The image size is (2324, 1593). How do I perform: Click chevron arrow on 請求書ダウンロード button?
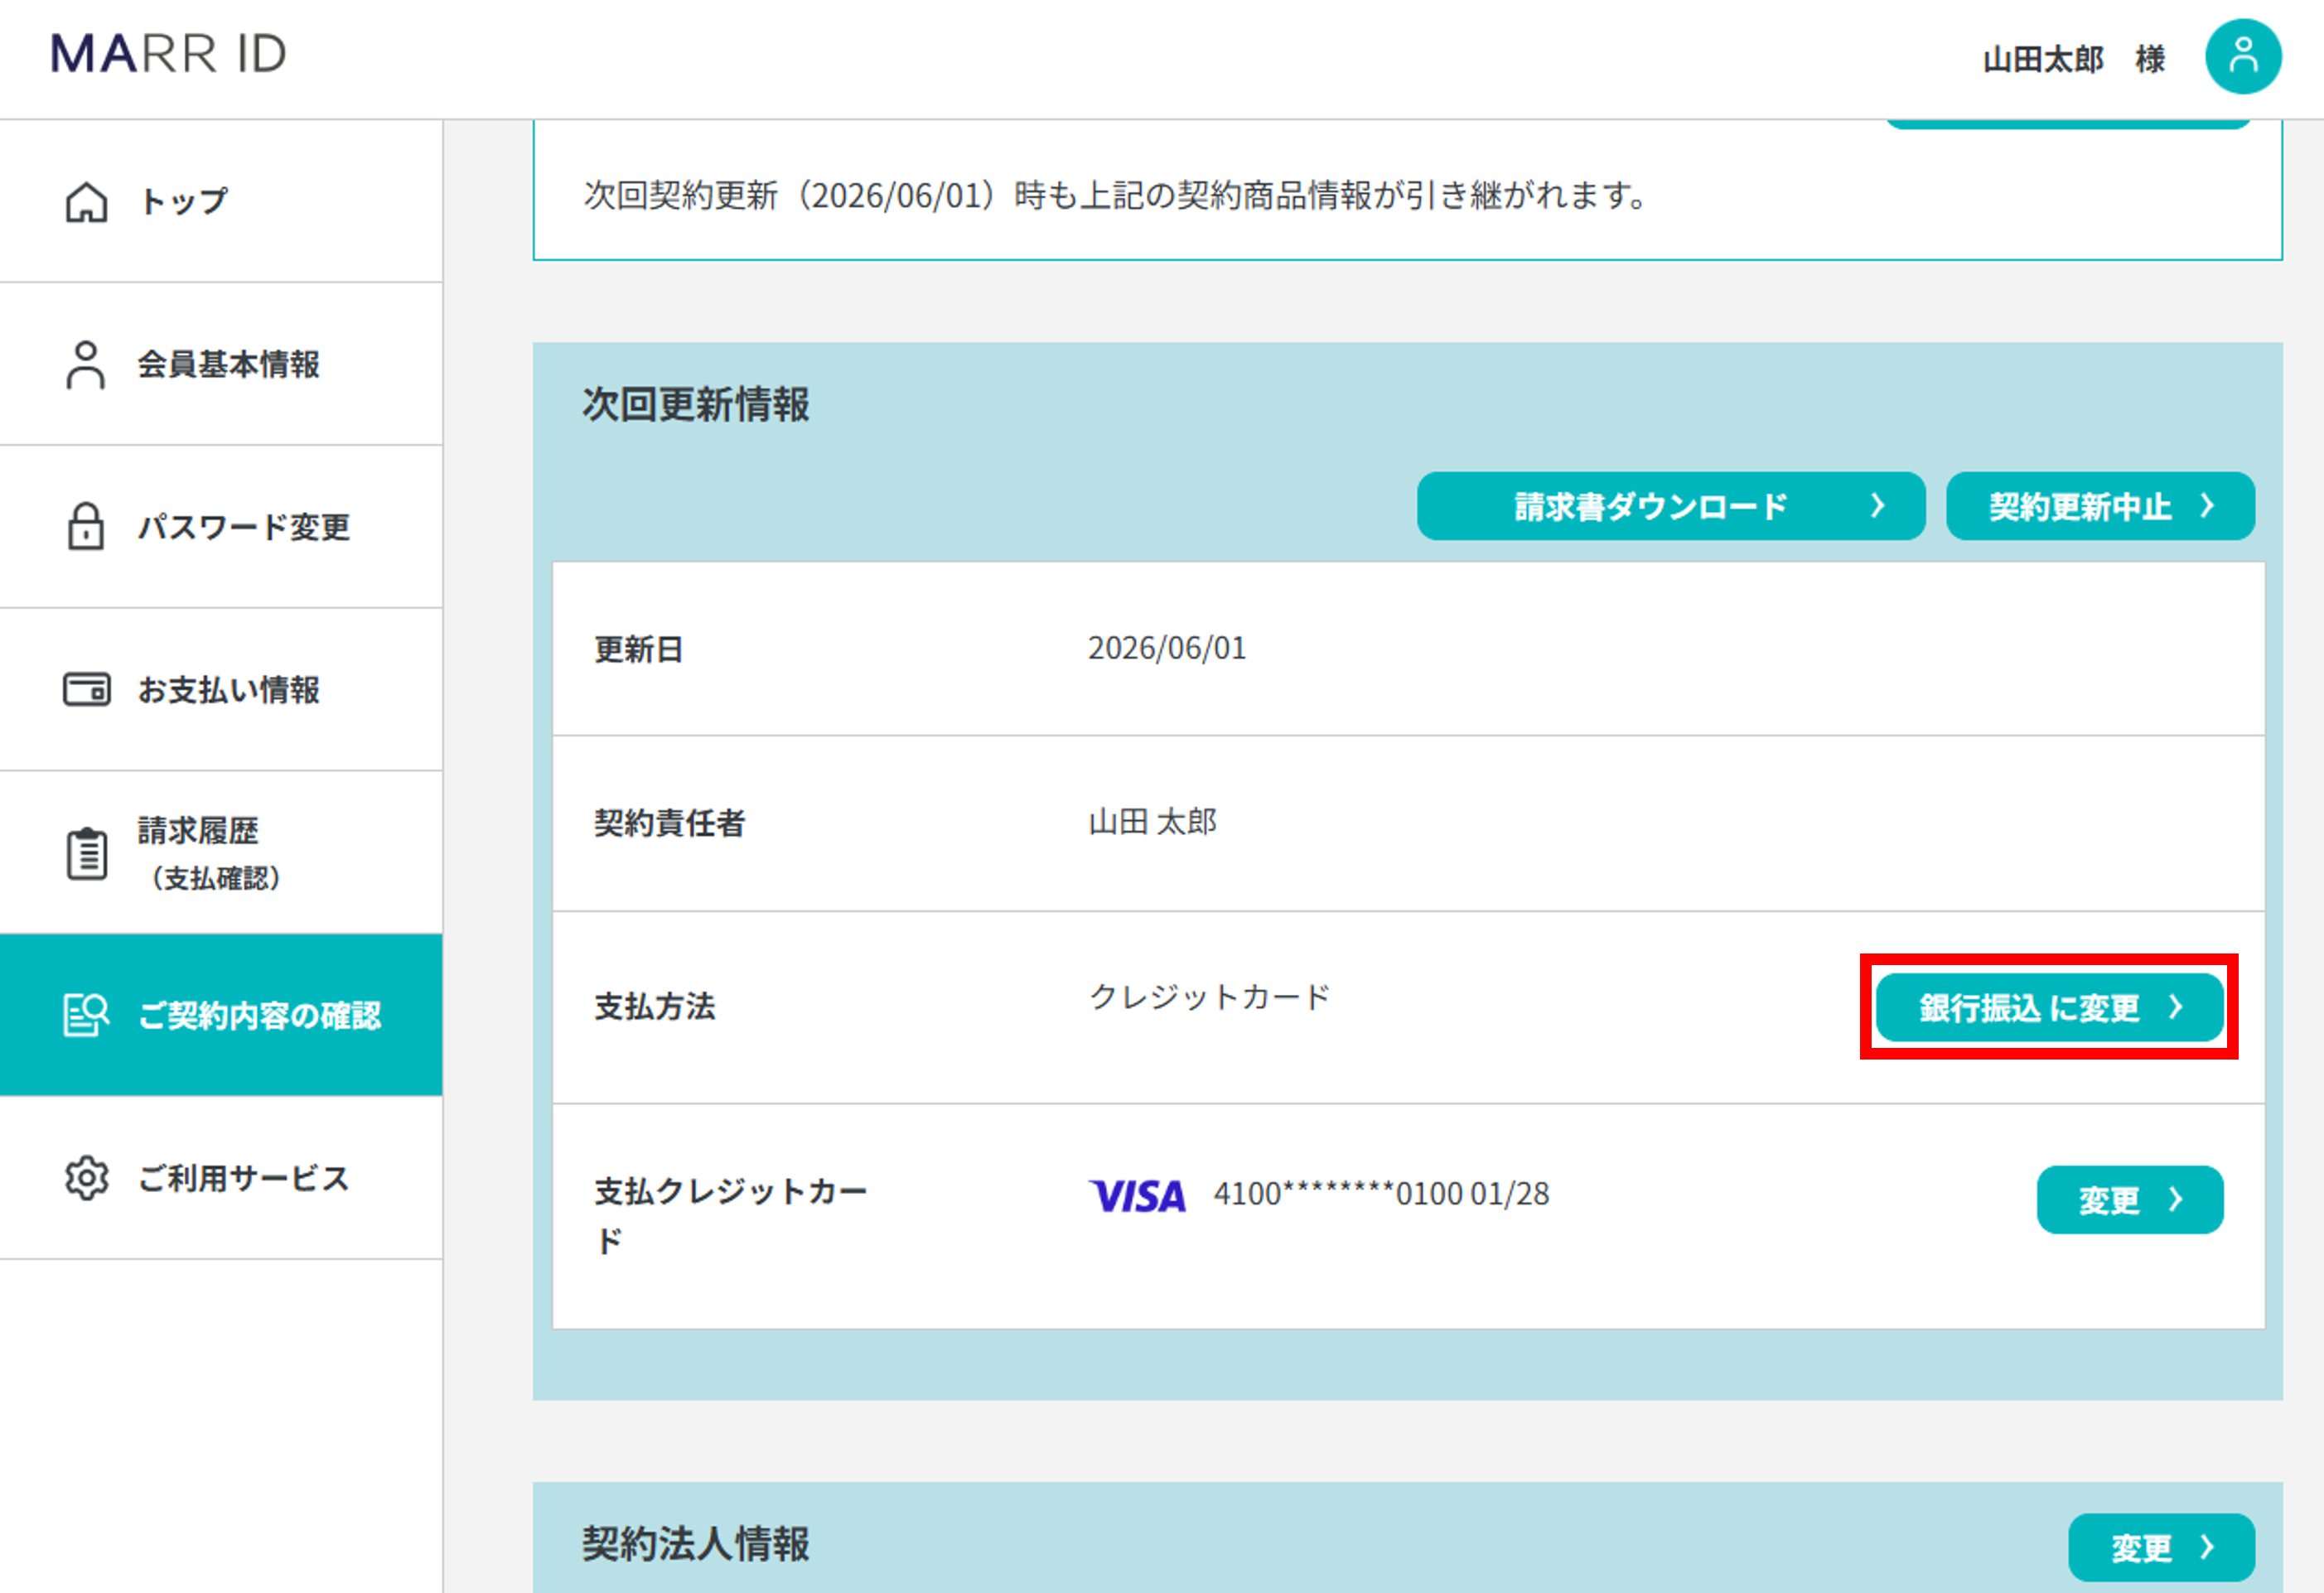click(1878, 506)
